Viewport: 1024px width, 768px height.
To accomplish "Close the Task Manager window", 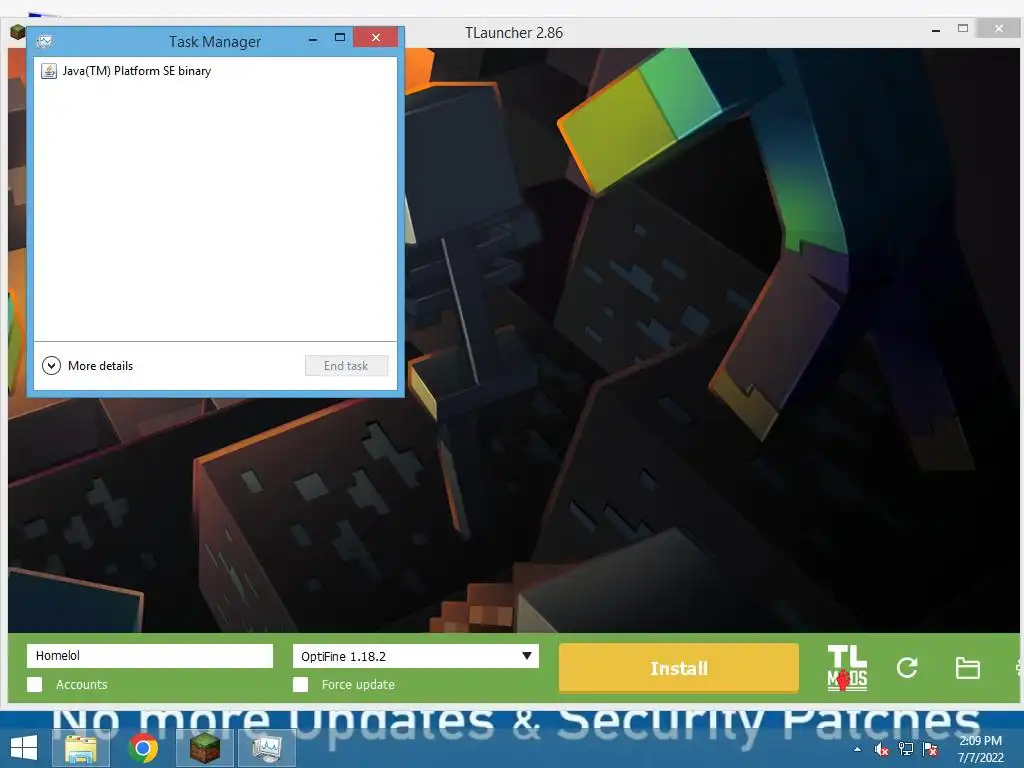I will click(x=376, y=37).
